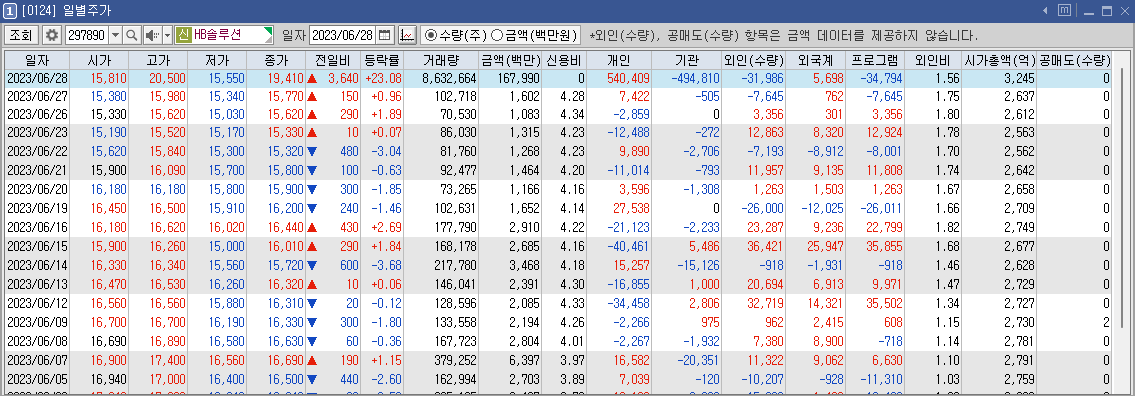The image size is (1135, 396).
Task: Click the stock code field 297890
Action: click(86, 34)
